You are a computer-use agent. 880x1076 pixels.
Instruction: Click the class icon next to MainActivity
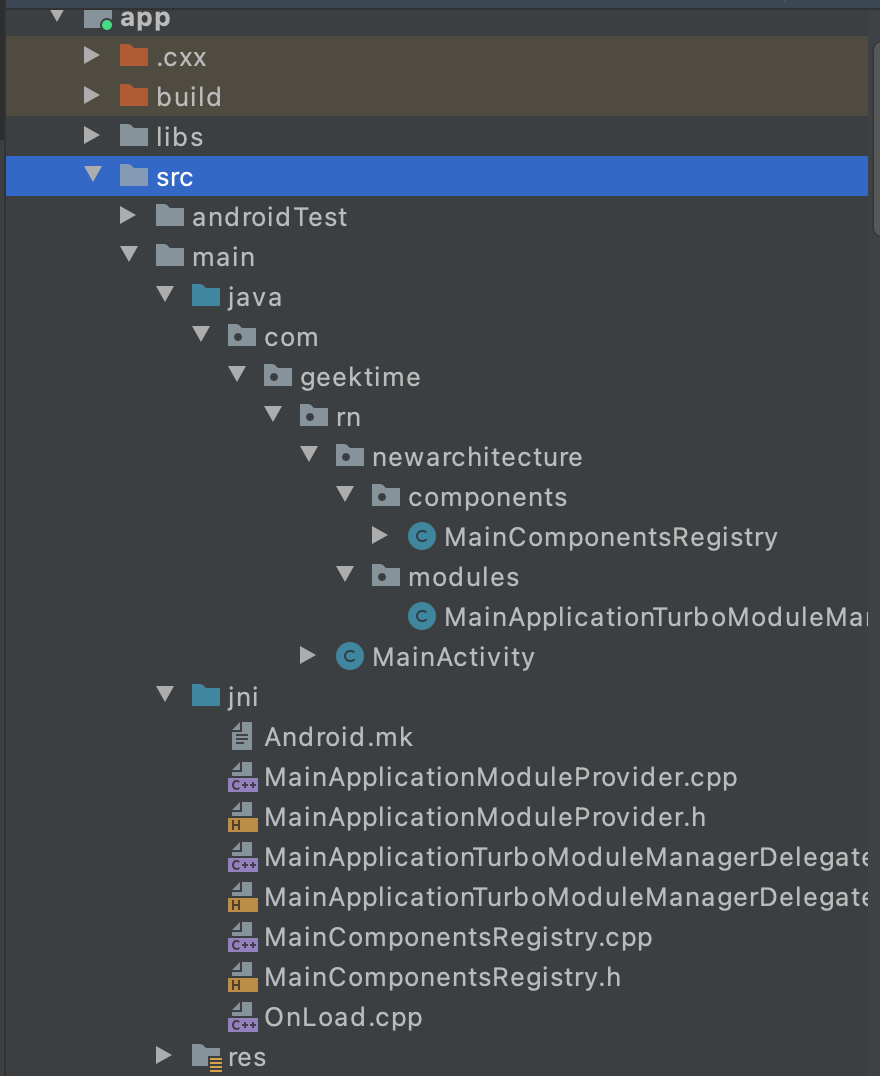coord(350,657)
